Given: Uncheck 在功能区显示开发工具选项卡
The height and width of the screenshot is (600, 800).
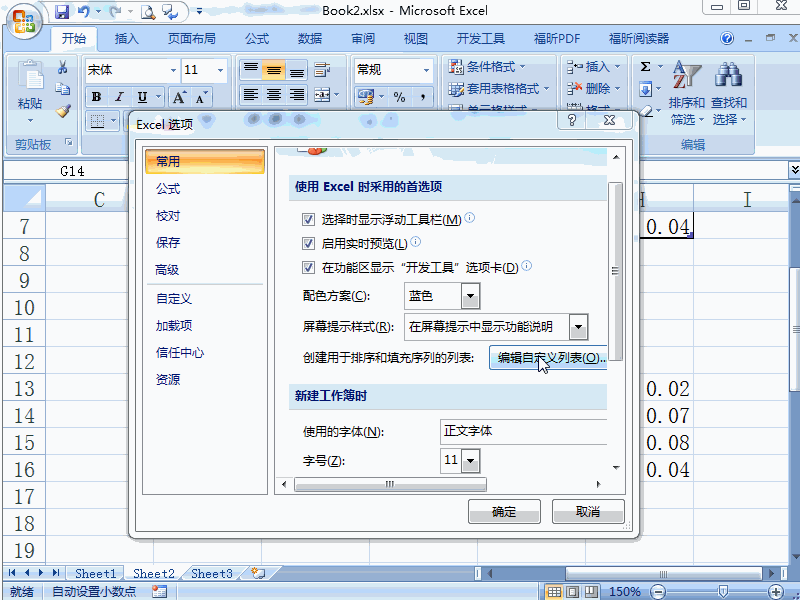Looking at the screenshot, I should [309, 266].
